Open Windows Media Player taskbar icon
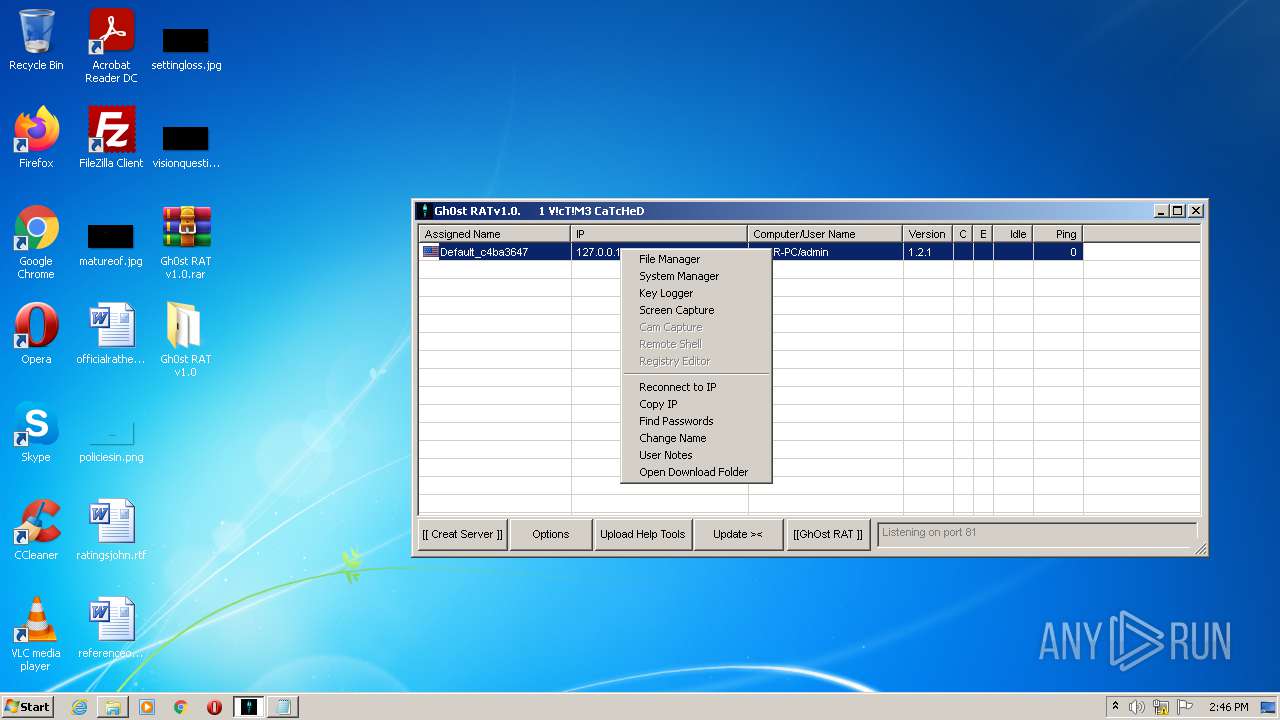 [x=147, y=707]
